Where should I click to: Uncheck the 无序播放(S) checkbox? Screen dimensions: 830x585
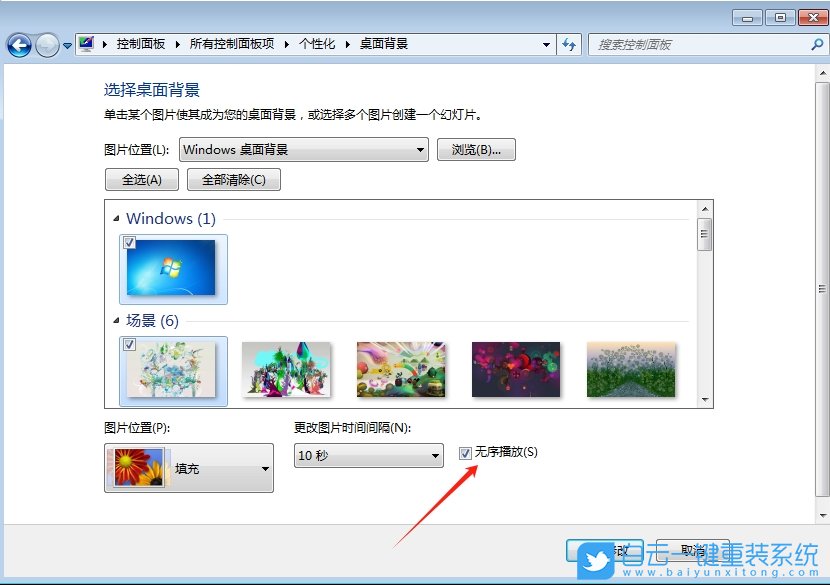(x=465, y=452)
